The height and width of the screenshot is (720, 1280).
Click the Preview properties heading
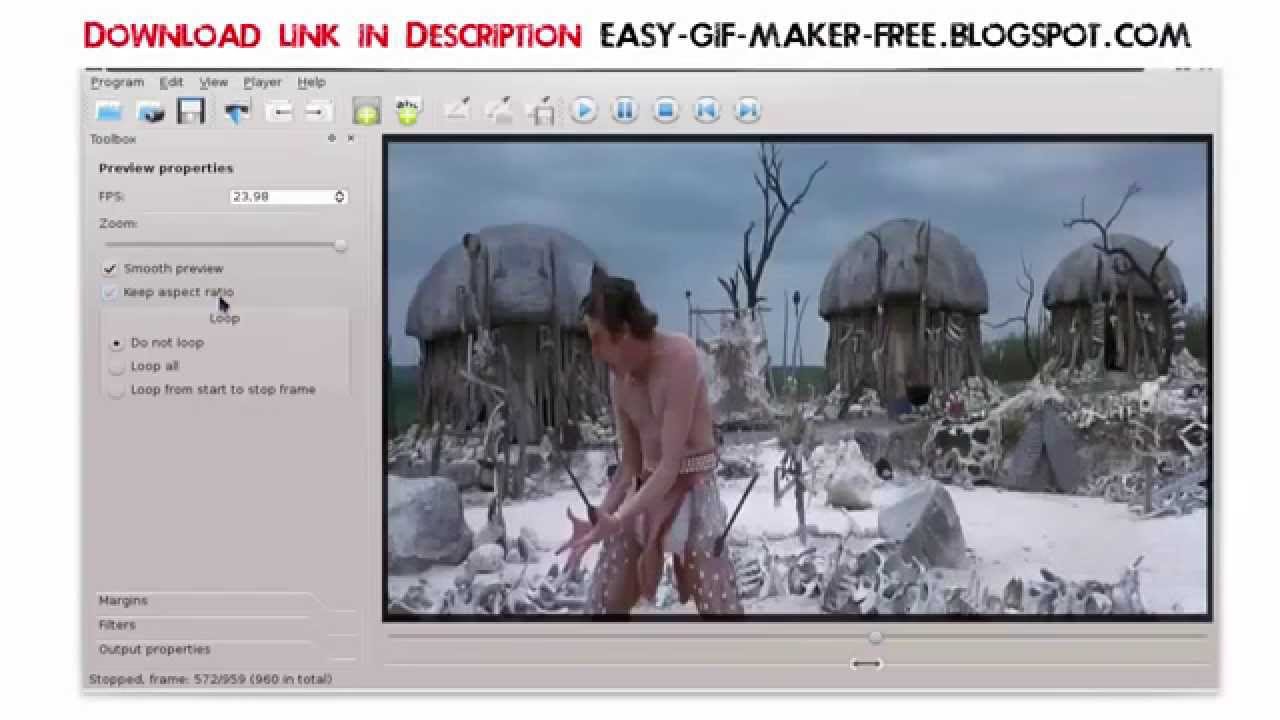[x=166, y=168]
